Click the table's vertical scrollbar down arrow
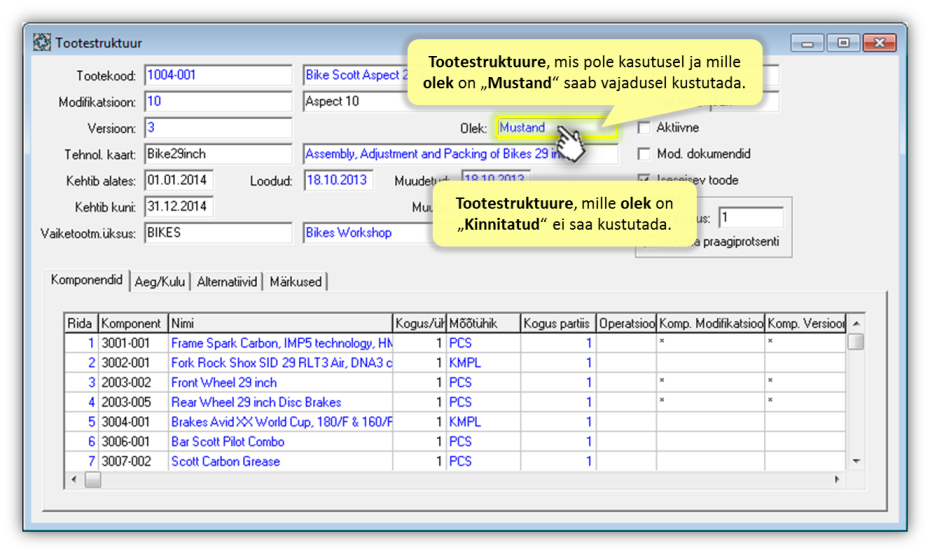Image resolution: width=930 pixels, height=554 pixels. pyautogui.click(x=856, y=461)
